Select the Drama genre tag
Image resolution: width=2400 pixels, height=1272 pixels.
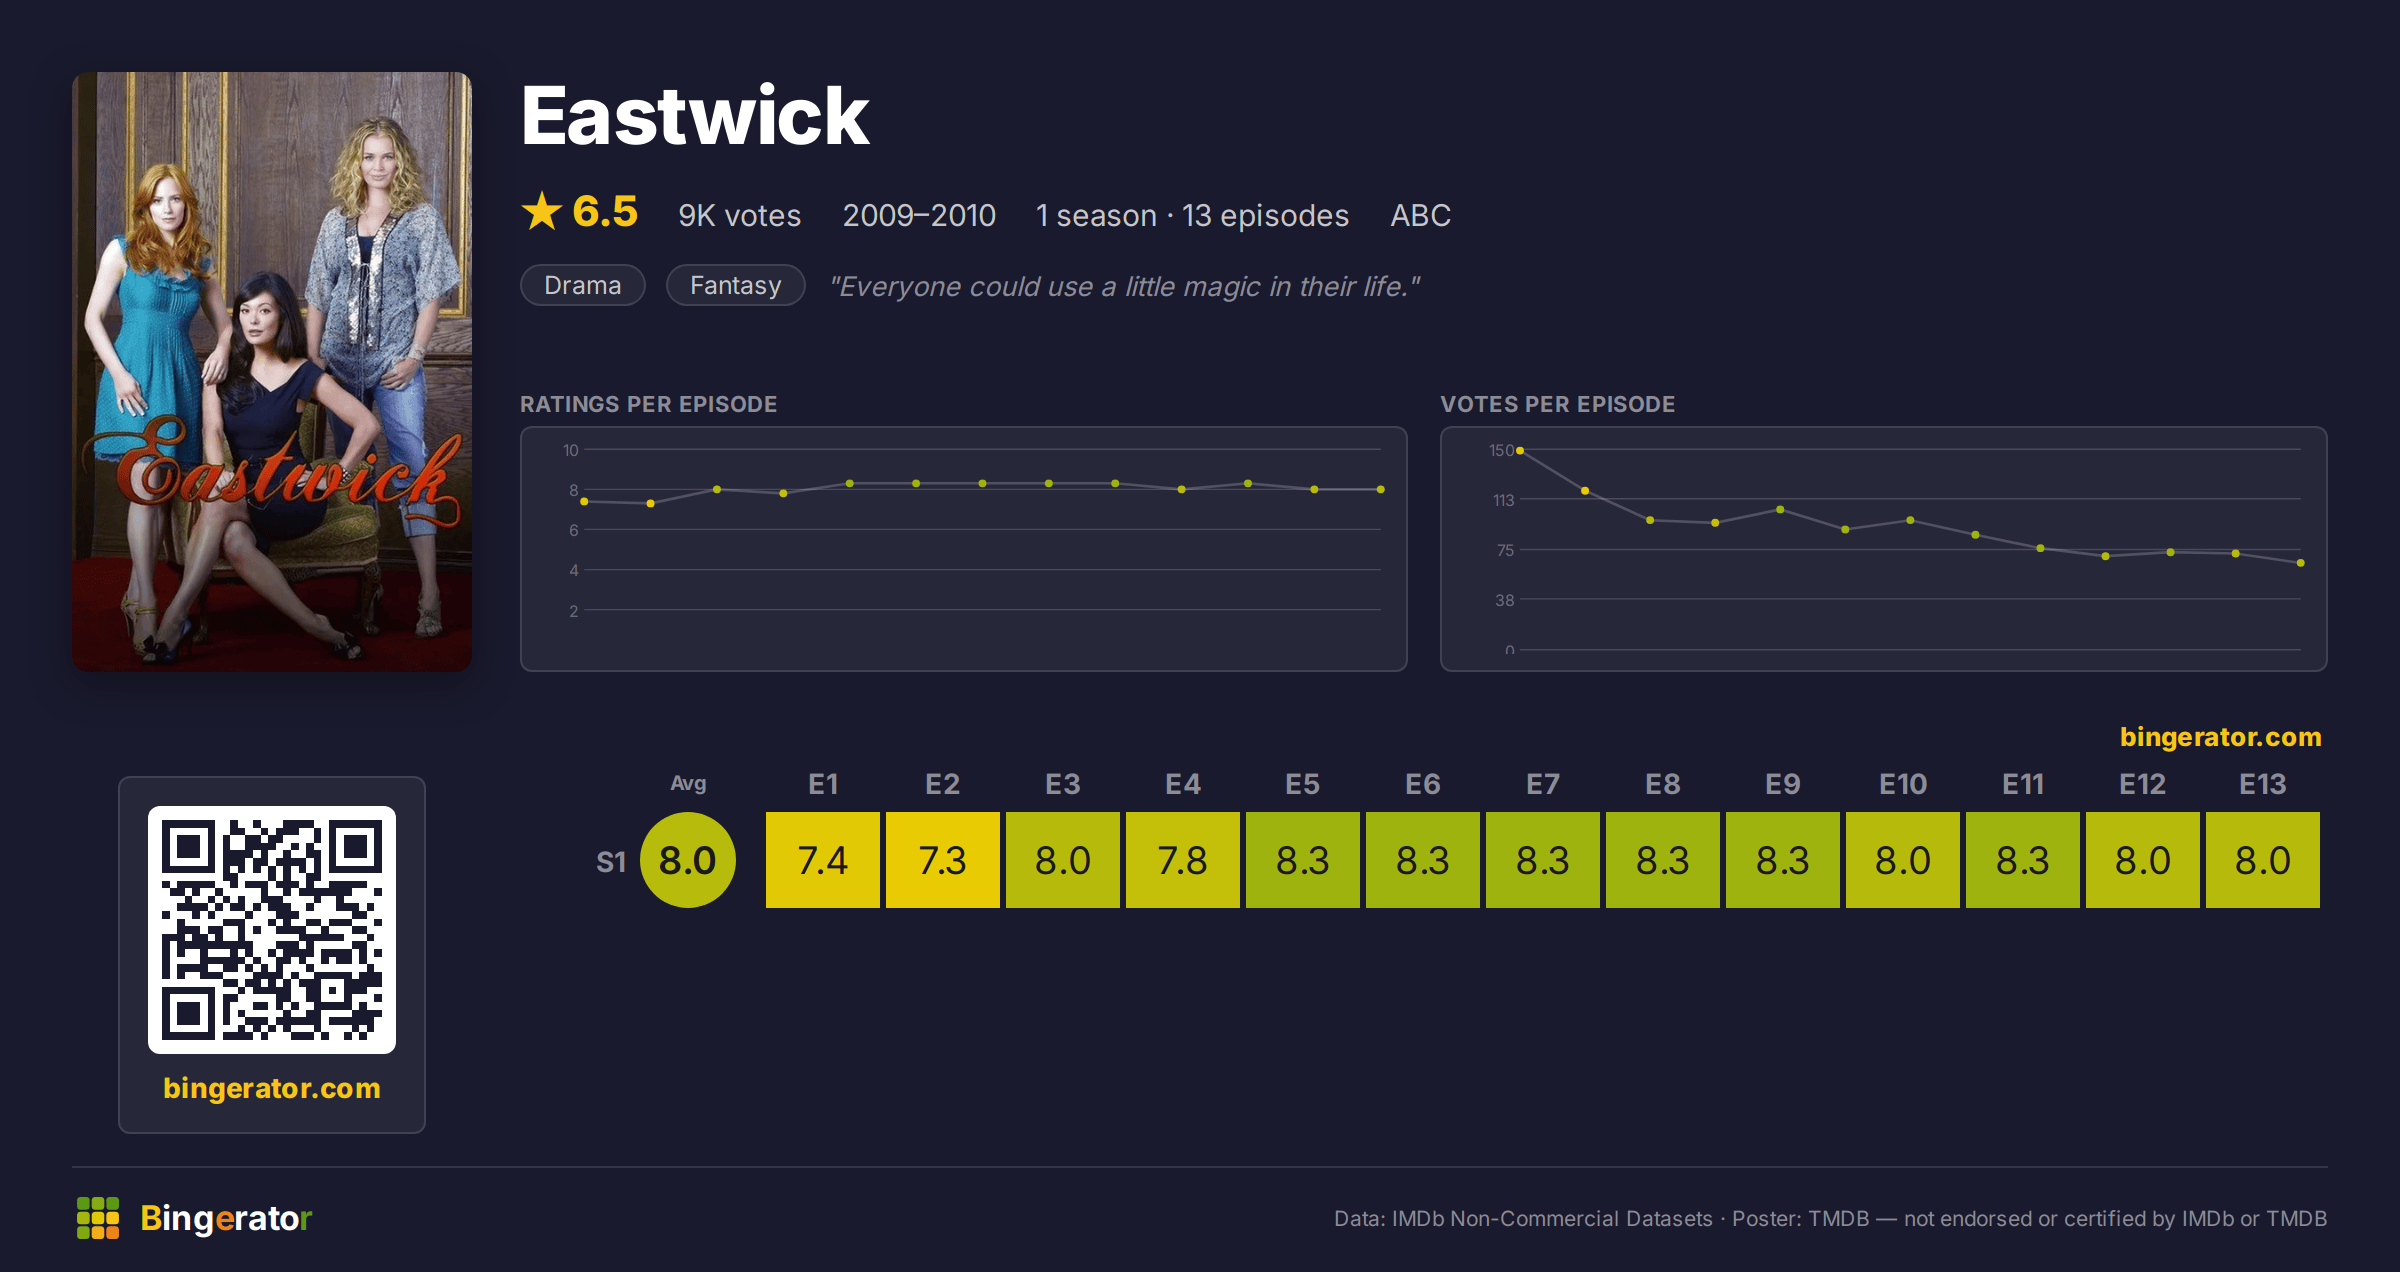583,285
